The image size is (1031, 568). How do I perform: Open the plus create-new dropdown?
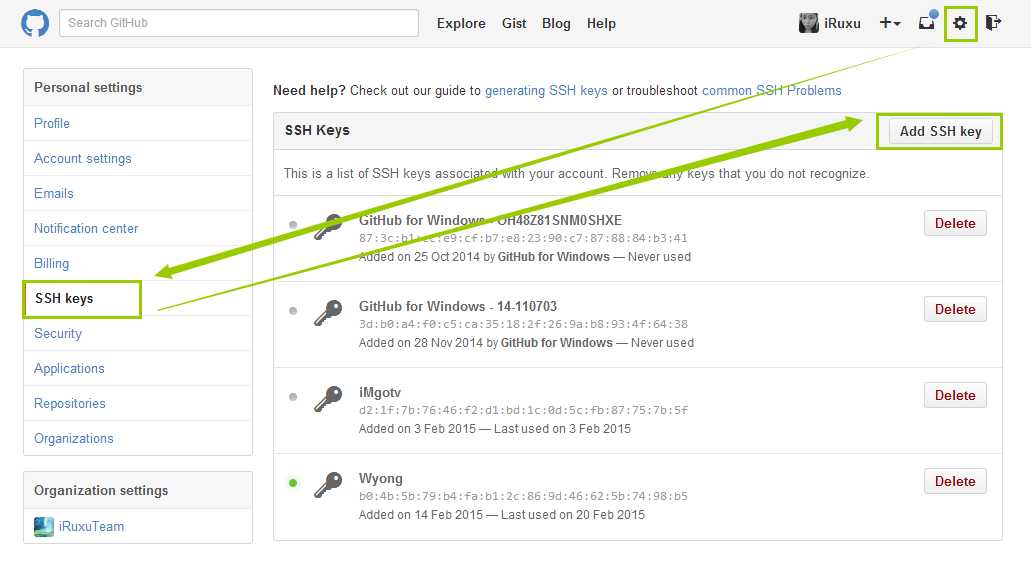[890, 23]
